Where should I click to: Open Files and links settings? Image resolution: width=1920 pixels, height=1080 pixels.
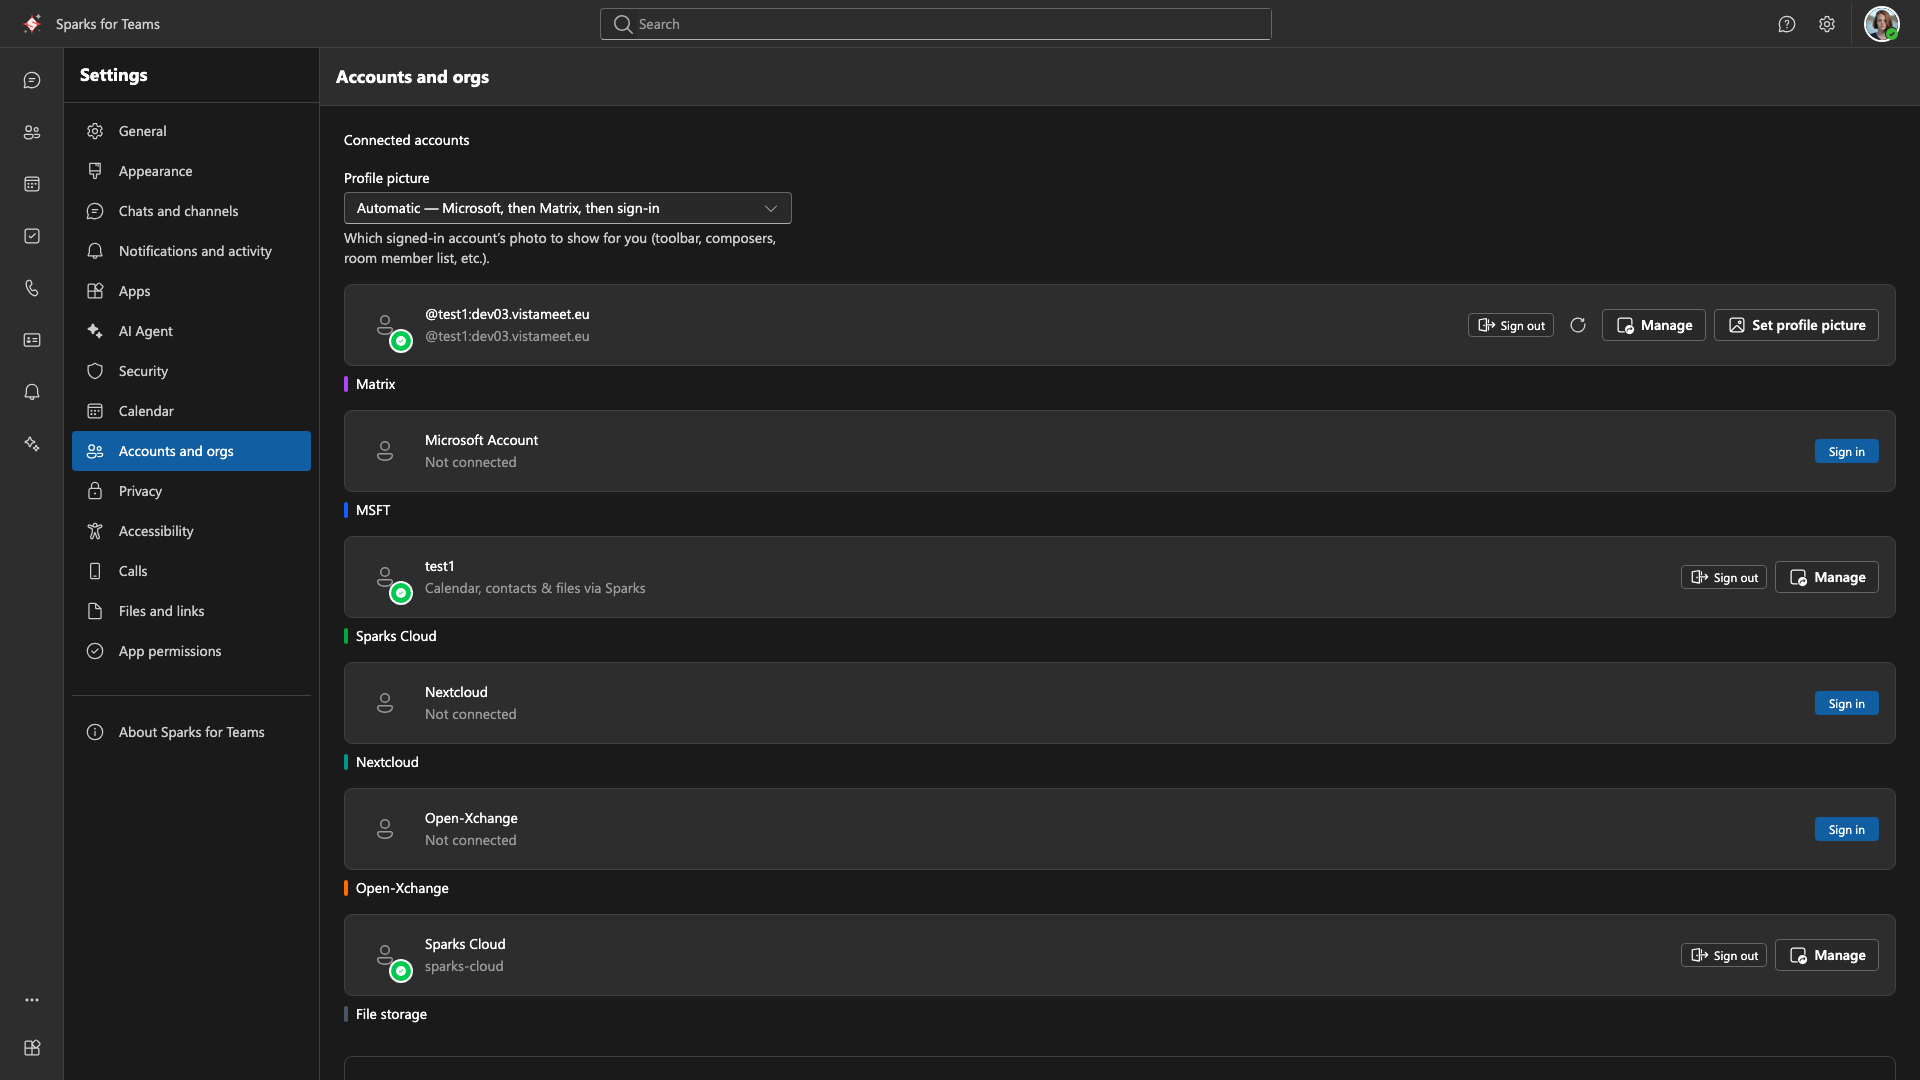191,611
